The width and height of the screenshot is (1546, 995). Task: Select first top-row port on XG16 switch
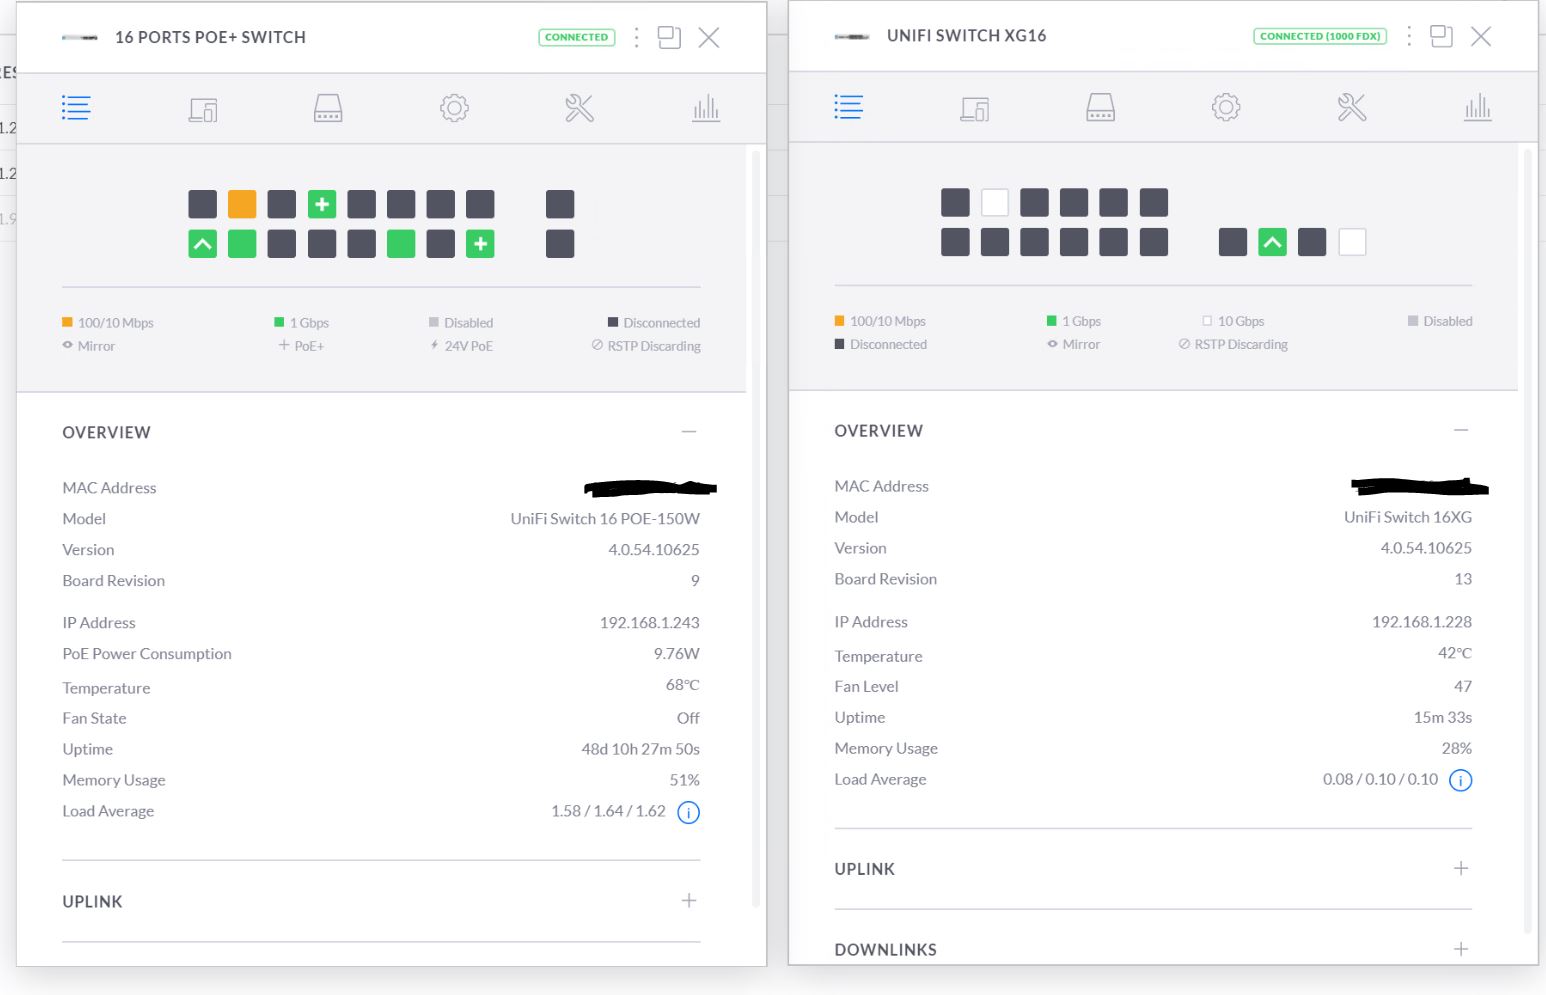pos(955,203)
